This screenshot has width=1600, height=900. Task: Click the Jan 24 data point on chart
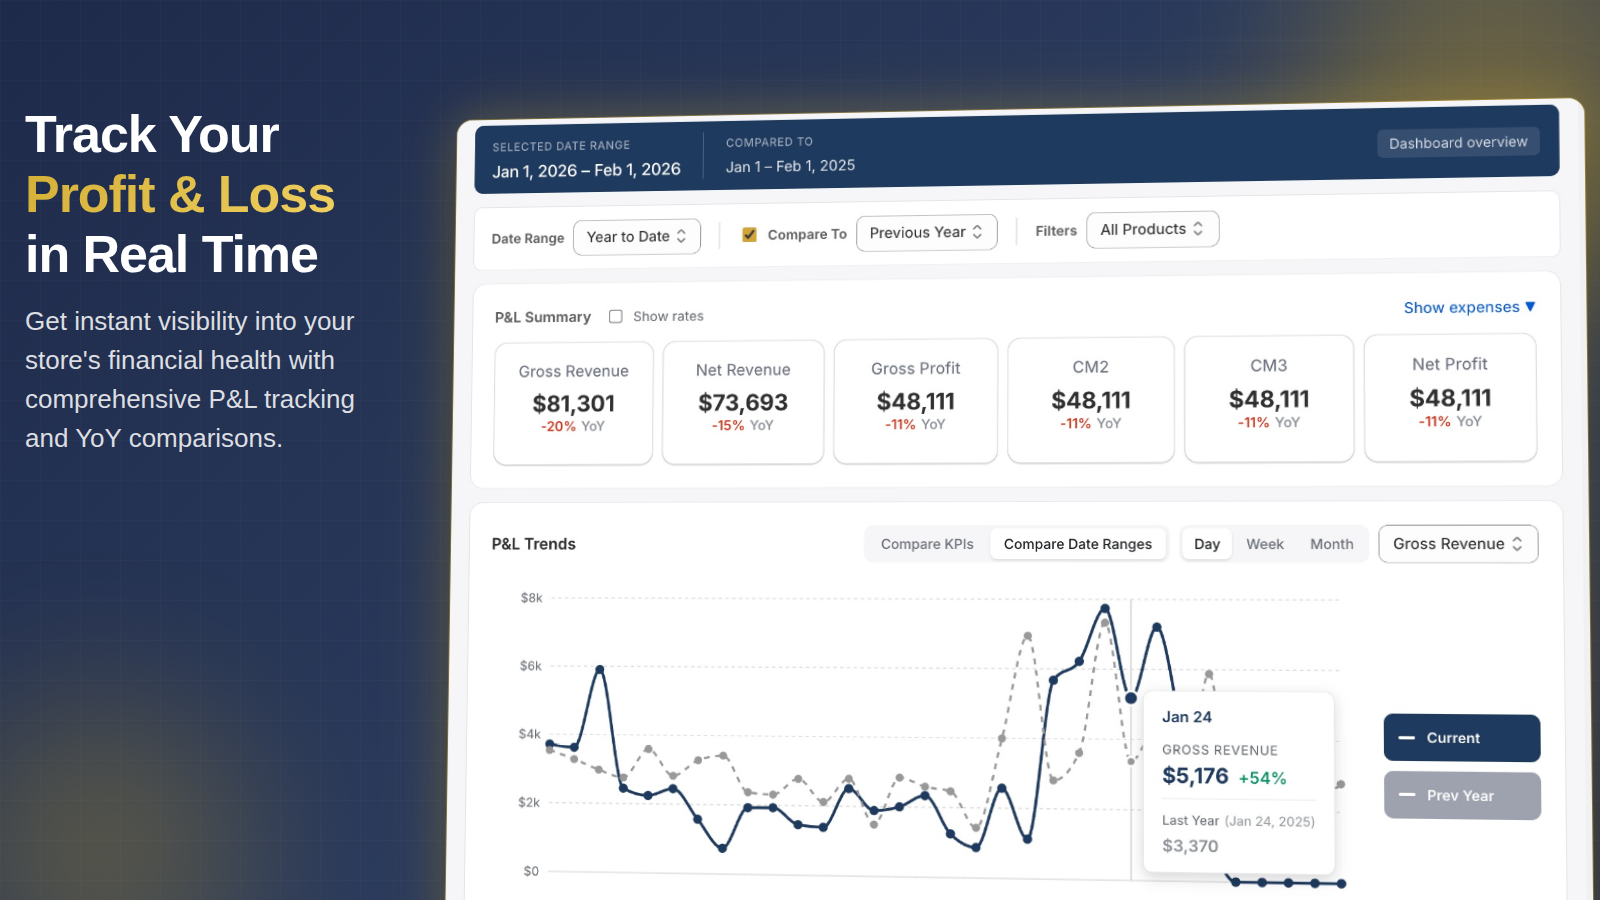click(x=1131, y=698)
